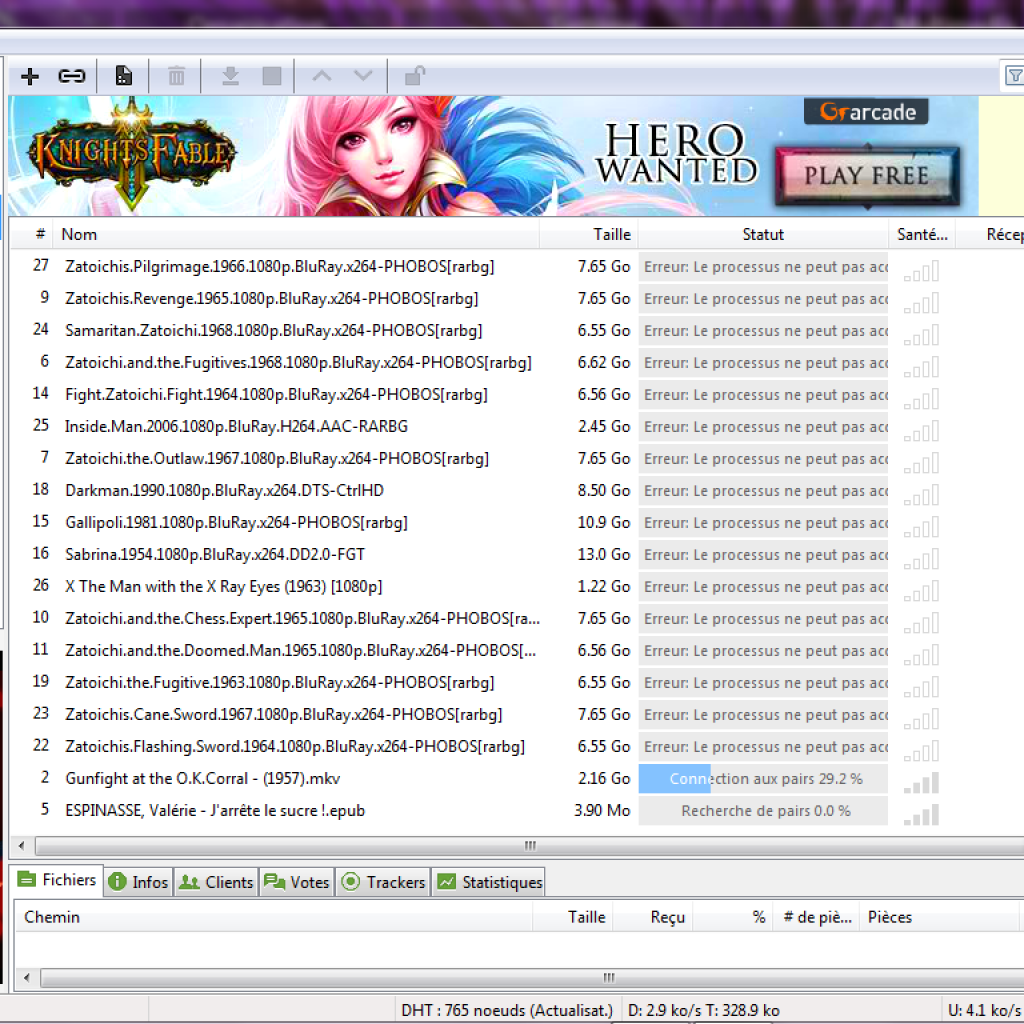Click the Create New Torrent file icon

tap(123, 76)
